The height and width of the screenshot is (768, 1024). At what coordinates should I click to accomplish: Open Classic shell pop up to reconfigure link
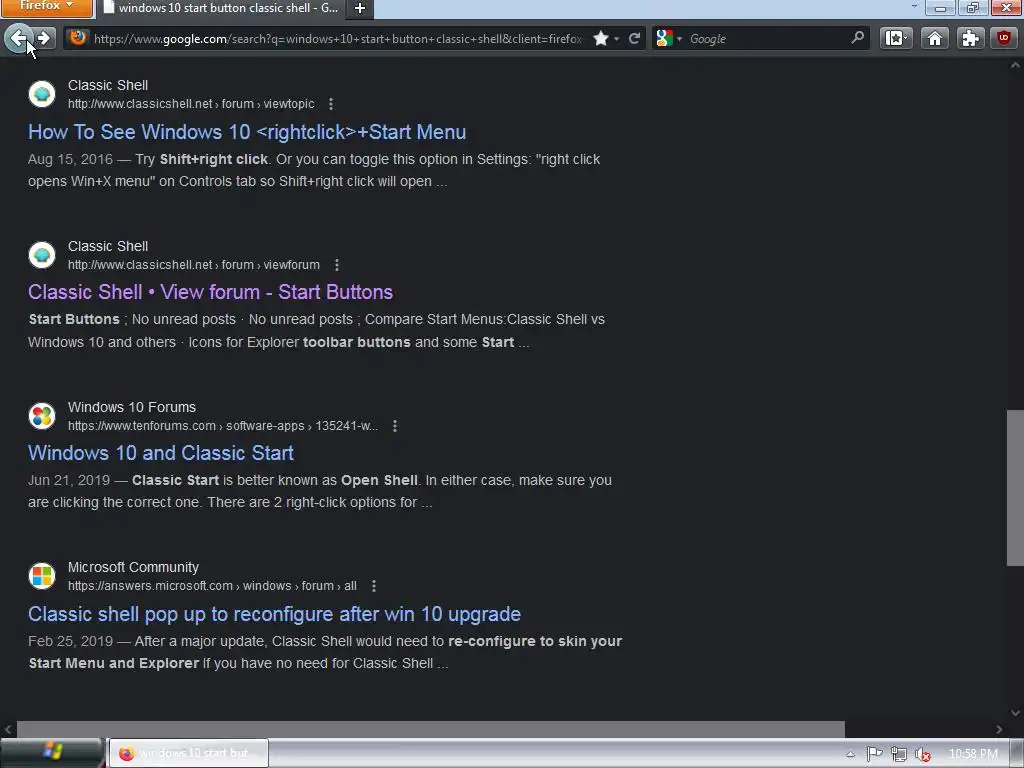pyautogui.click(x=274, y=614)
